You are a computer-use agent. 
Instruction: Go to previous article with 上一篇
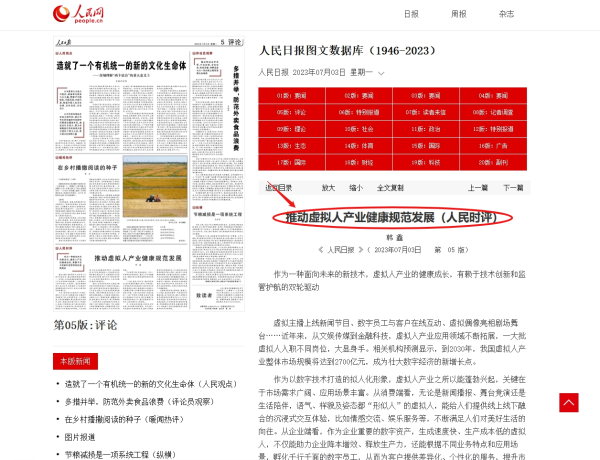[478, 187]
